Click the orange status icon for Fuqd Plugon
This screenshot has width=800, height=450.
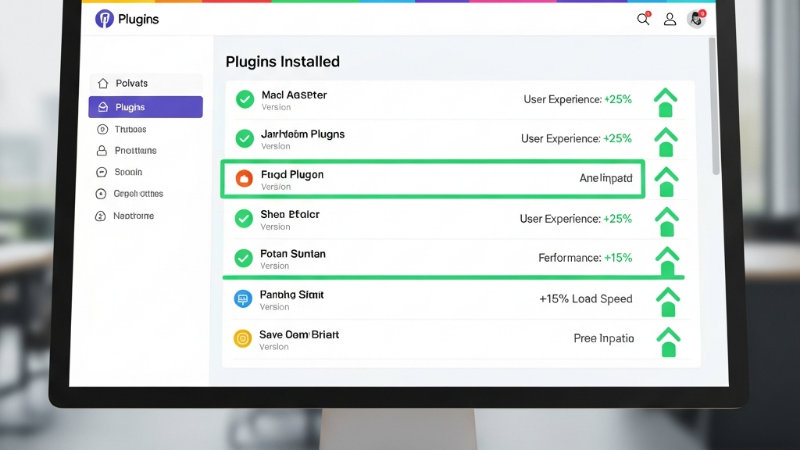click(244, 179)
